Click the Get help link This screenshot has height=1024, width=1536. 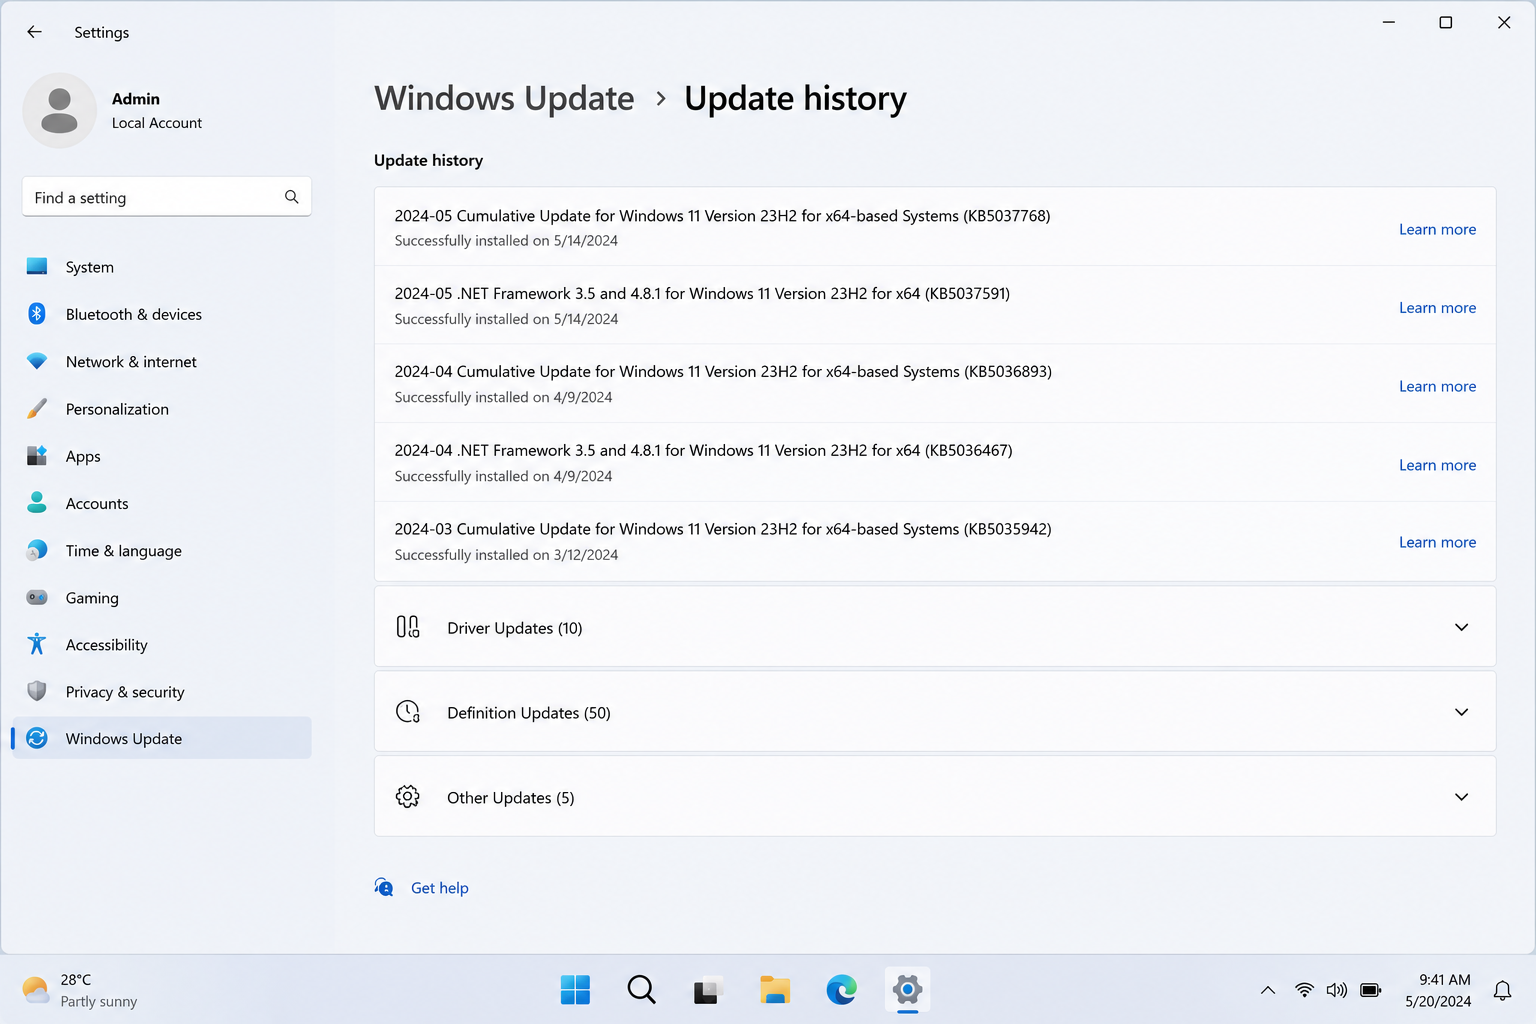[439, 888]
